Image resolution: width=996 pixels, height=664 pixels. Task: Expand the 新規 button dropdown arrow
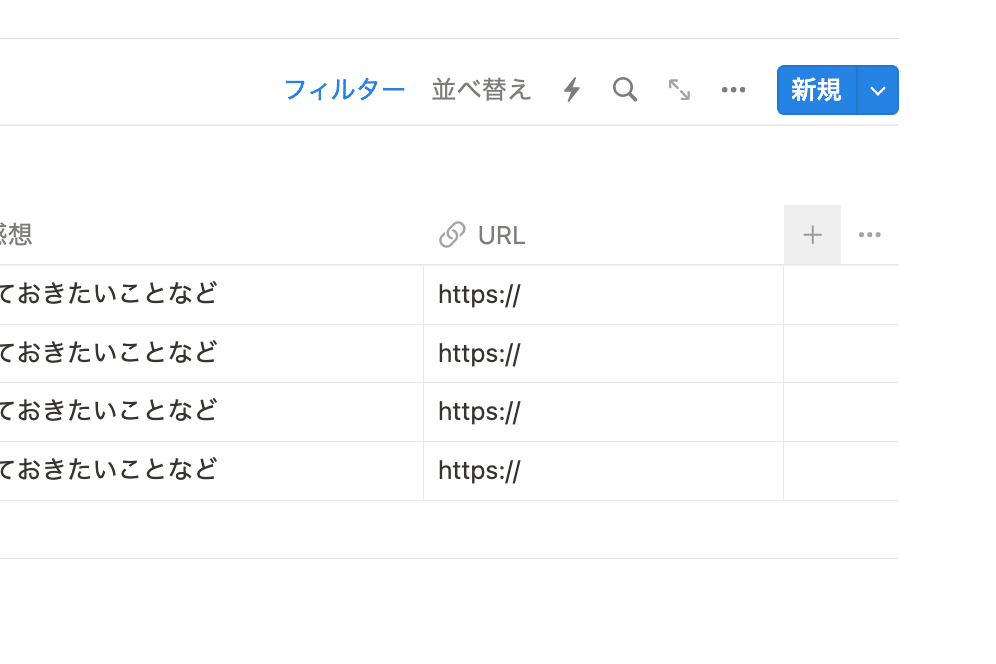point(878,91)
